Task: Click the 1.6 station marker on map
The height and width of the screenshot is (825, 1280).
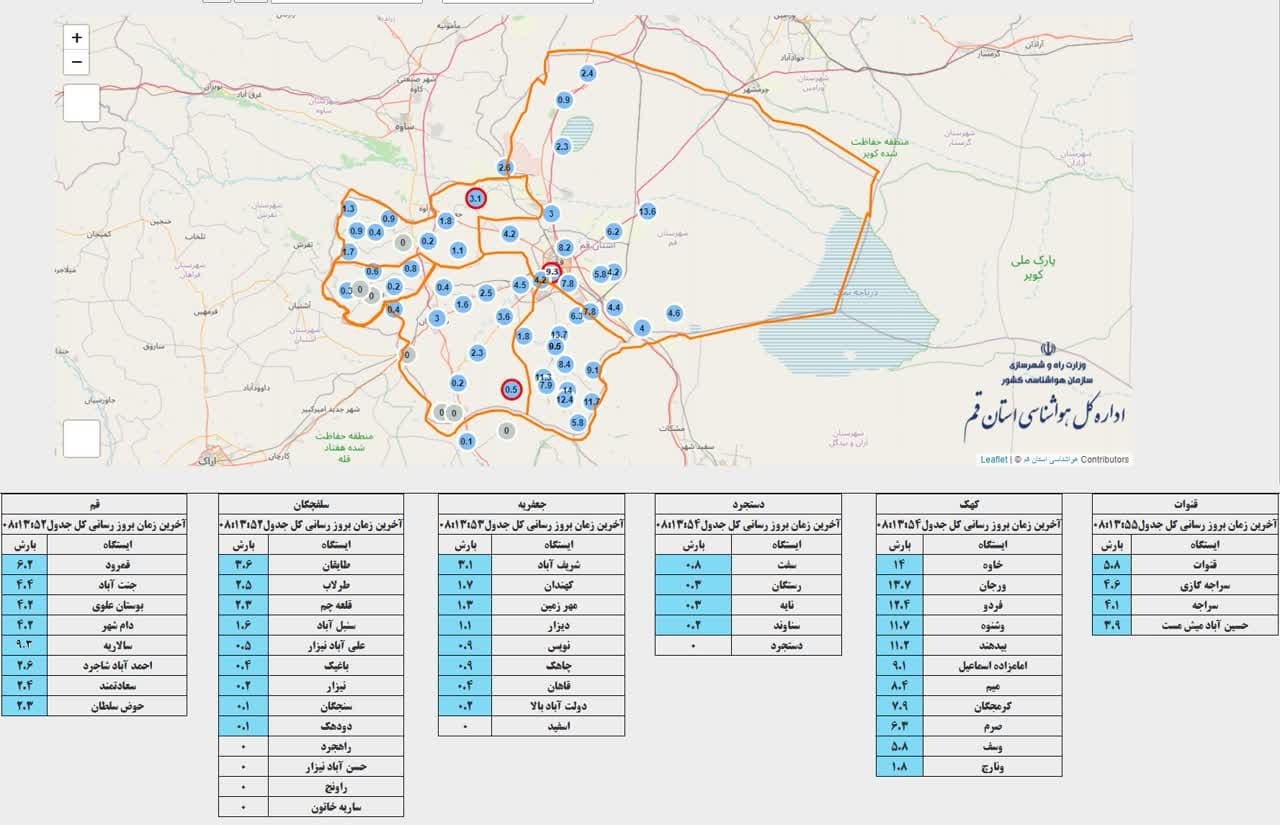Action: (x=463, y=304)
